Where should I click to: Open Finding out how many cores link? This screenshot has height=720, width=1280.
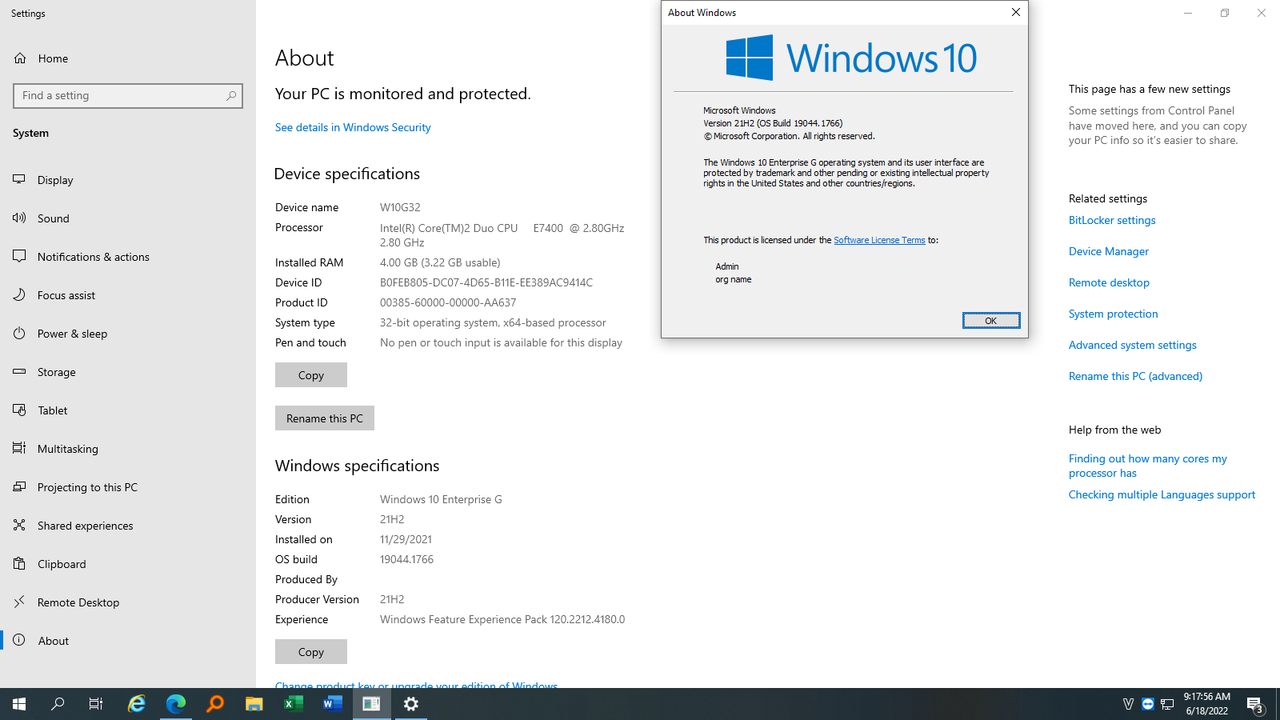tap(1147, 466)
